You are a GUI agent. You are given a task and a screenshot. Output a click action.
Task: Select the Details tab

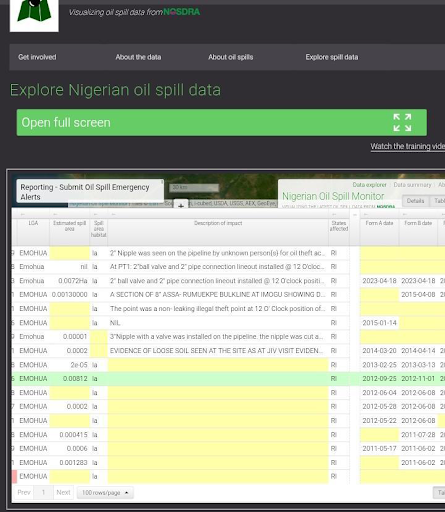[x=415, y=201]
